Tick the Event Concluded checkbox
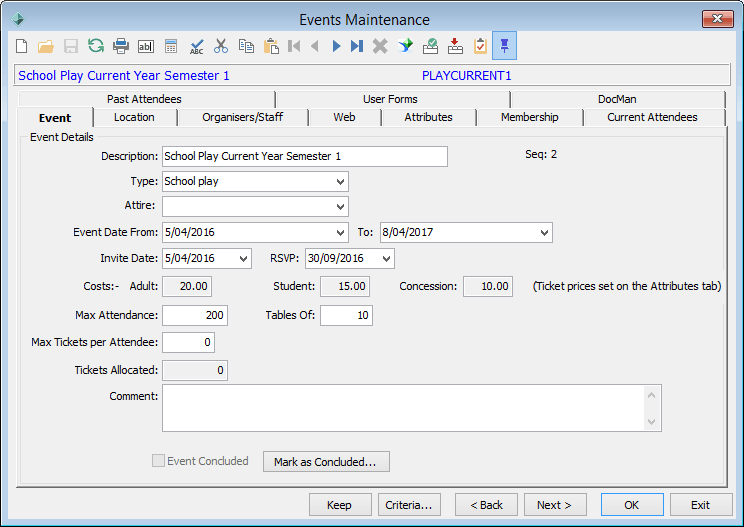744x527 pixels. click(x=158, y=461)
